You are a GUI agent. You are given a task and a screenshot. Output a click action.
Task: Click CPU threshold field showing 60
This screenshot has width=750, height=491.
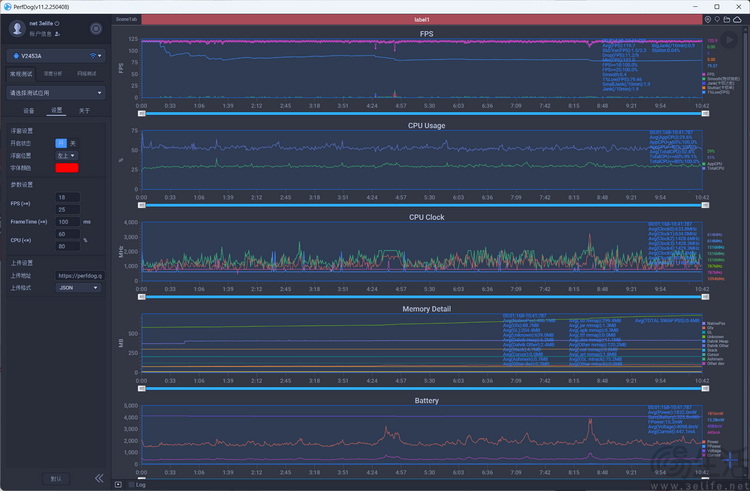click(x=67, y=234)
